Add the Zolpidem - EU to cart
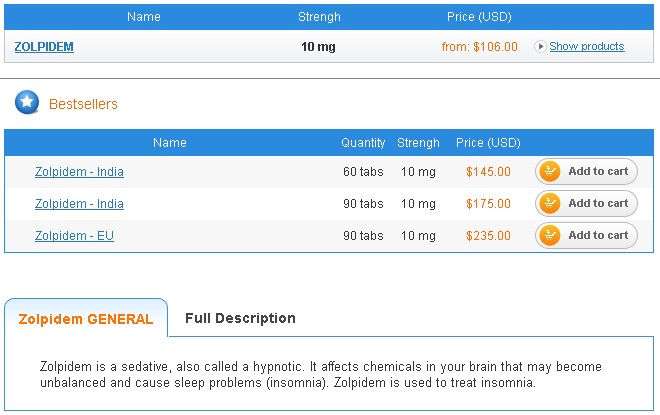660x415 pixels. [597, 236]
